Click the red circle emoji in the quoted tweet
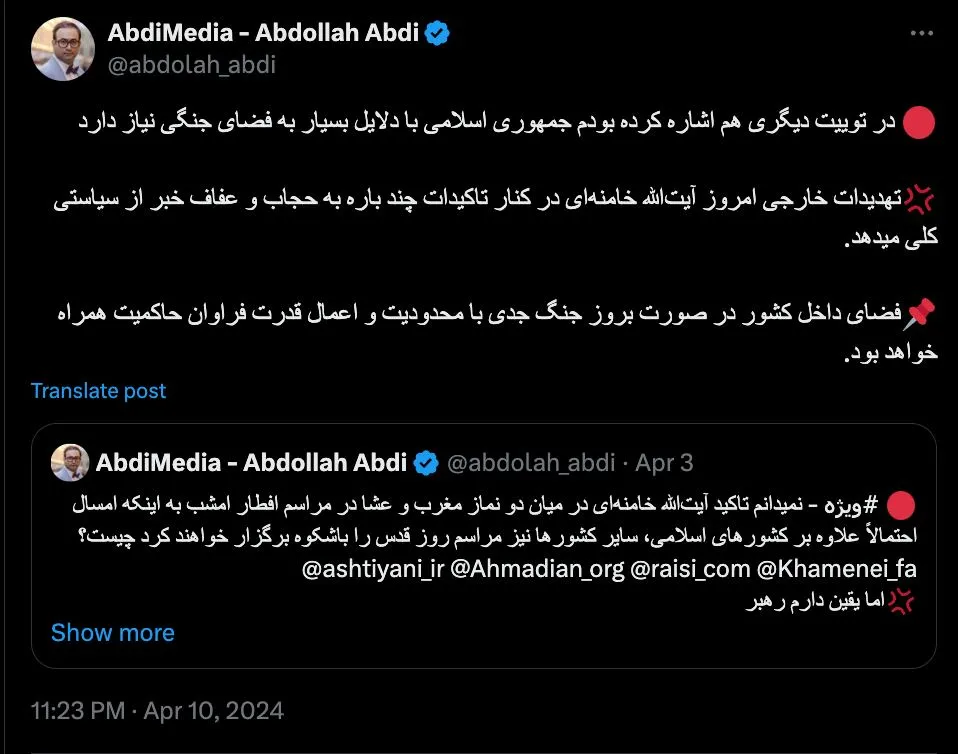This screenshot has width=958, height=754. pyautogui.click(x=901, y=505)
